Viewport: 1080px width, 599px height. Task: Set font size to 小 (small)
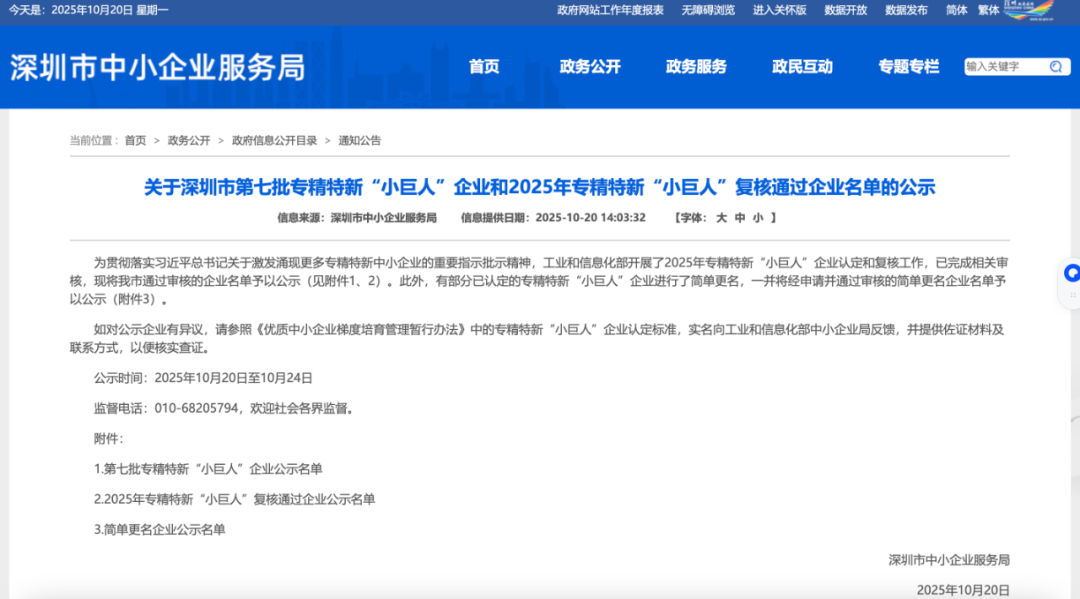click(x=757, y=217)
